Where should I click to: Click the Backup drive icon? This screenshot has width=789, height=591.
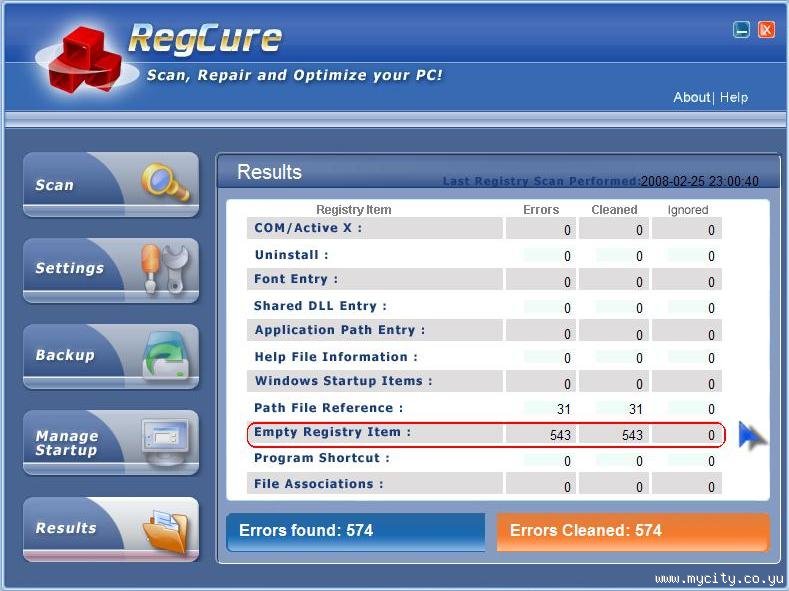click(166, 356)
